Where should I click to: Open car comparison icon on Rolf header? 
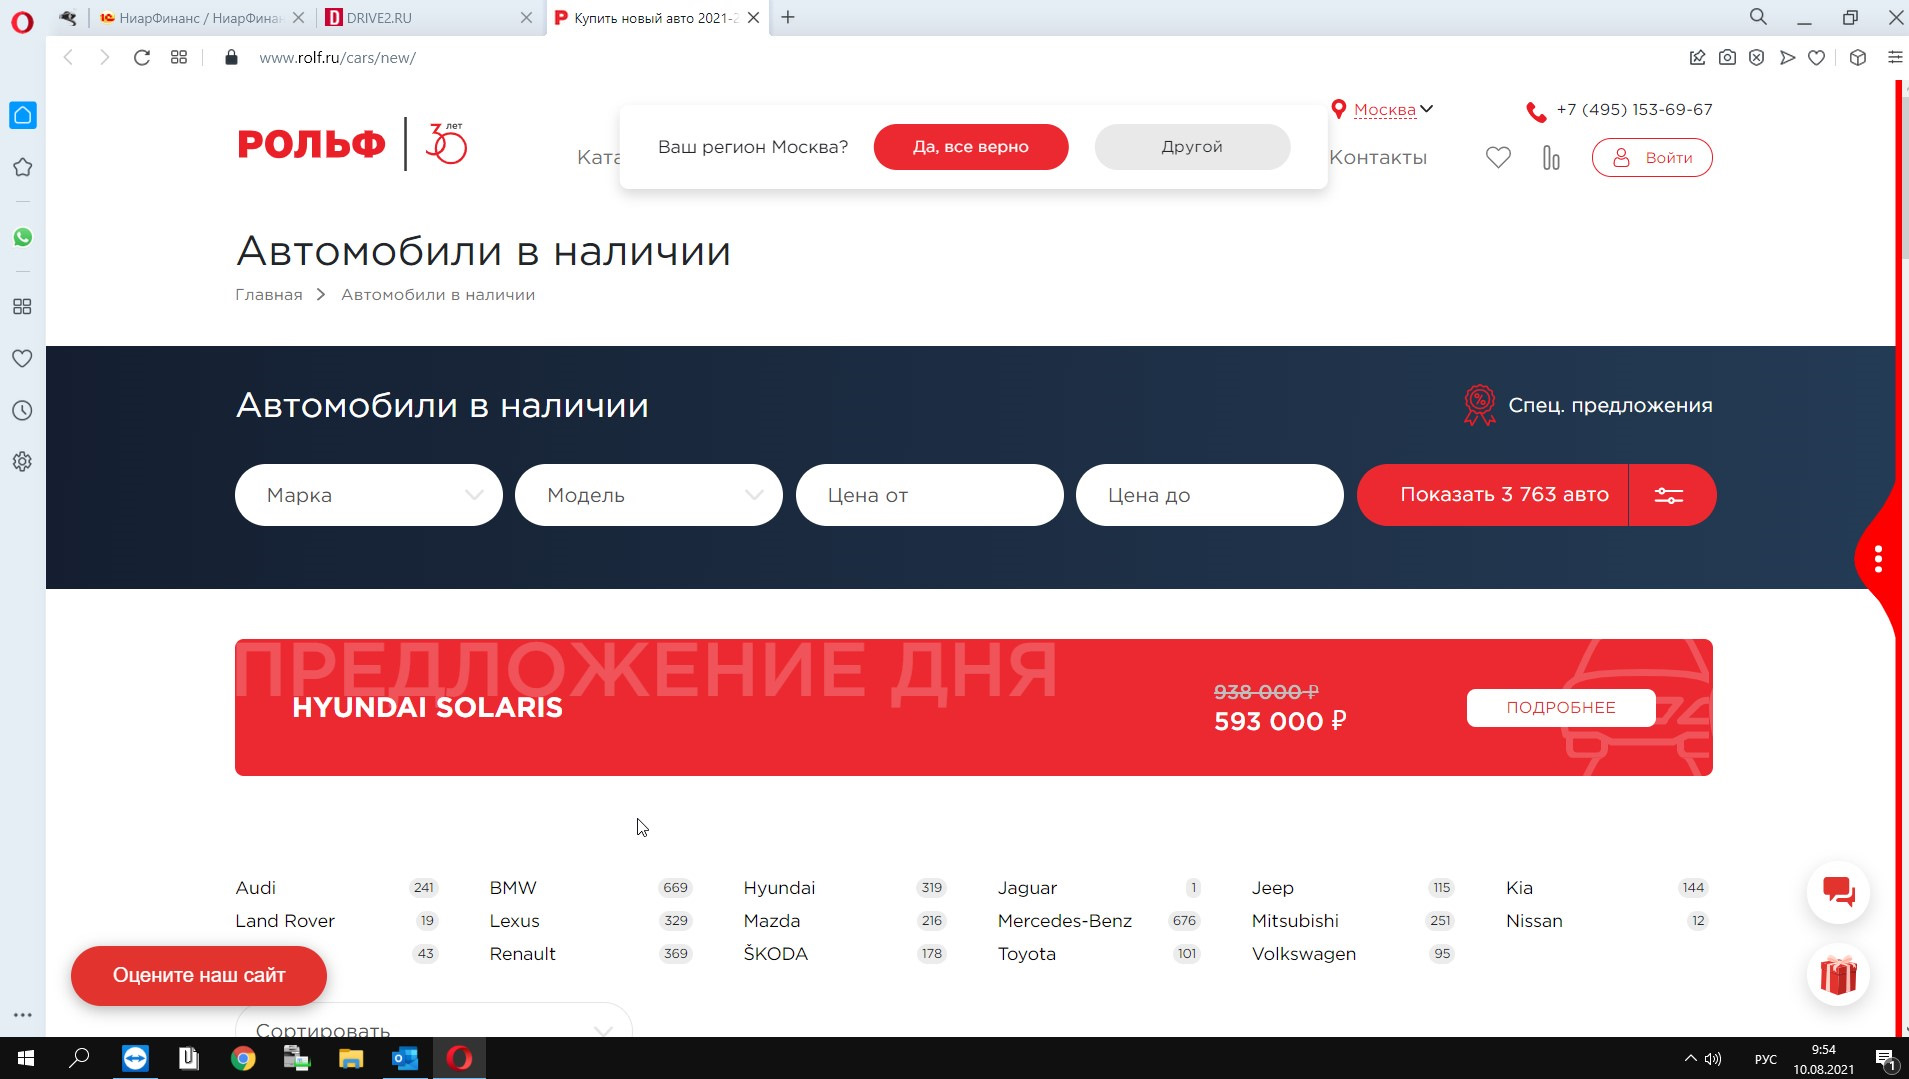point(1551,157)
